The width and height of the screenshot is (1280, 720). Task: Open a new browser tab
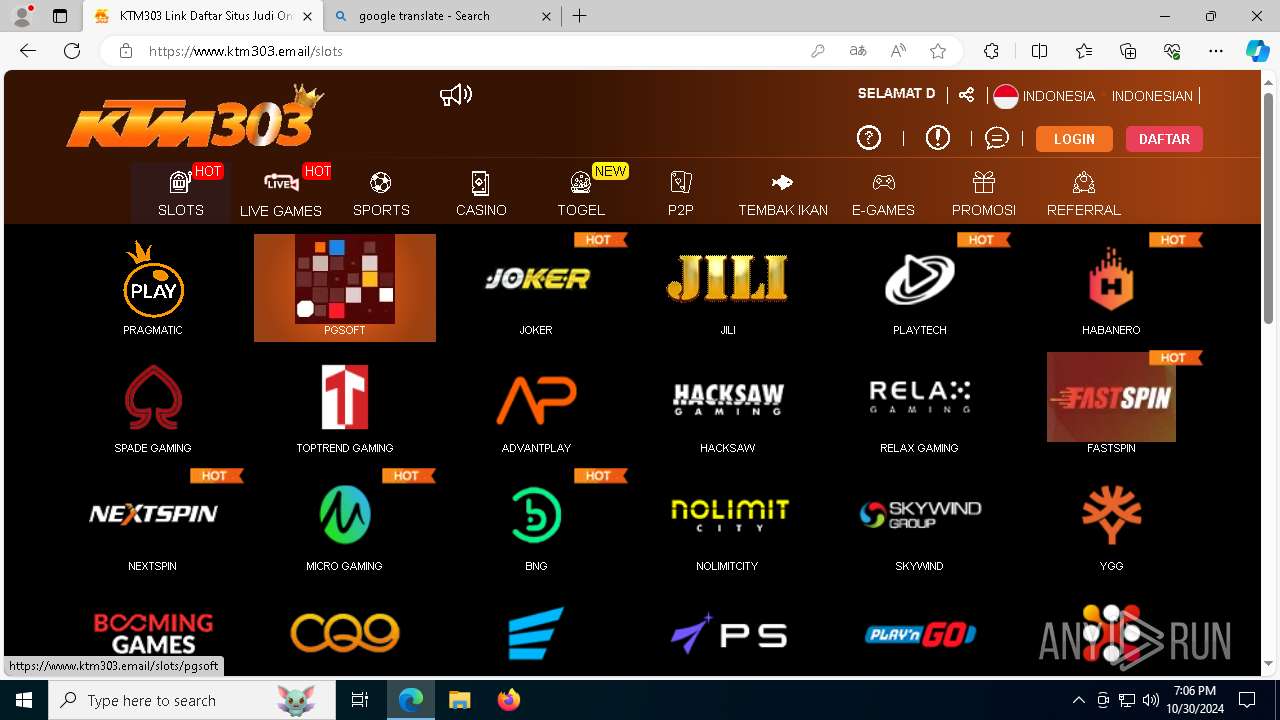[x=580, y=16]
